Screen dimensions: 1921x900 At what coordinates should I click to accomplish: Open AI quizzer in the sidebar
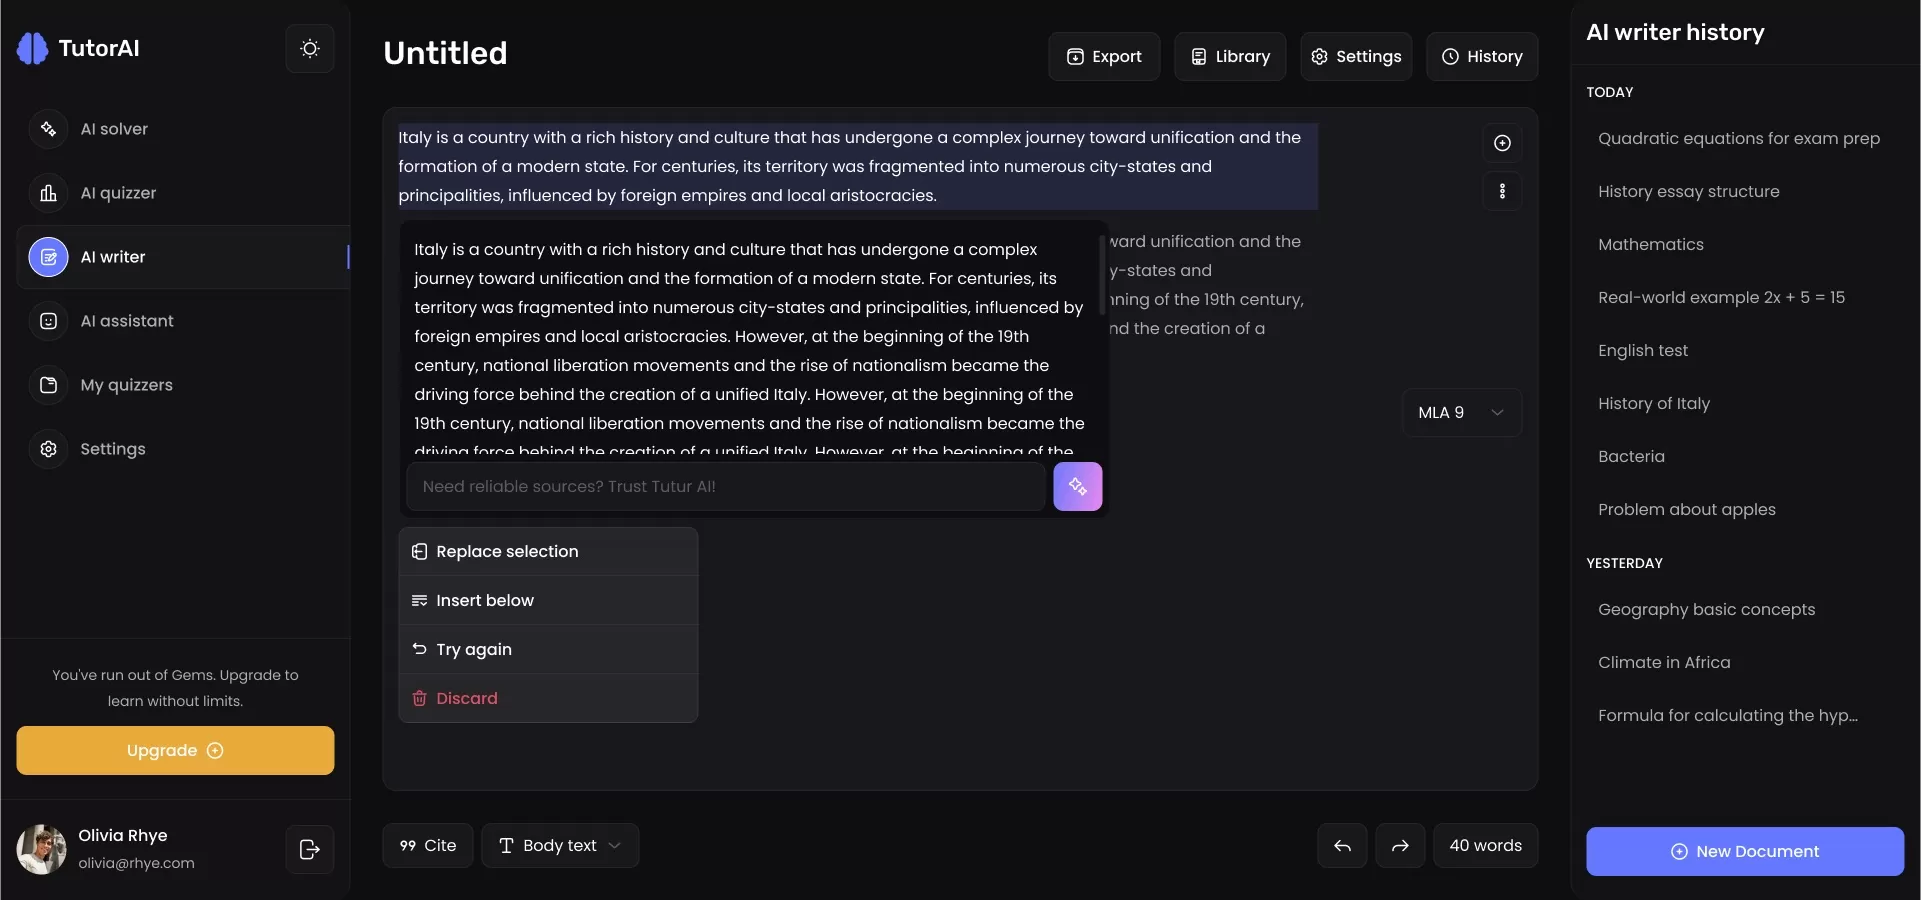point(118,193)
